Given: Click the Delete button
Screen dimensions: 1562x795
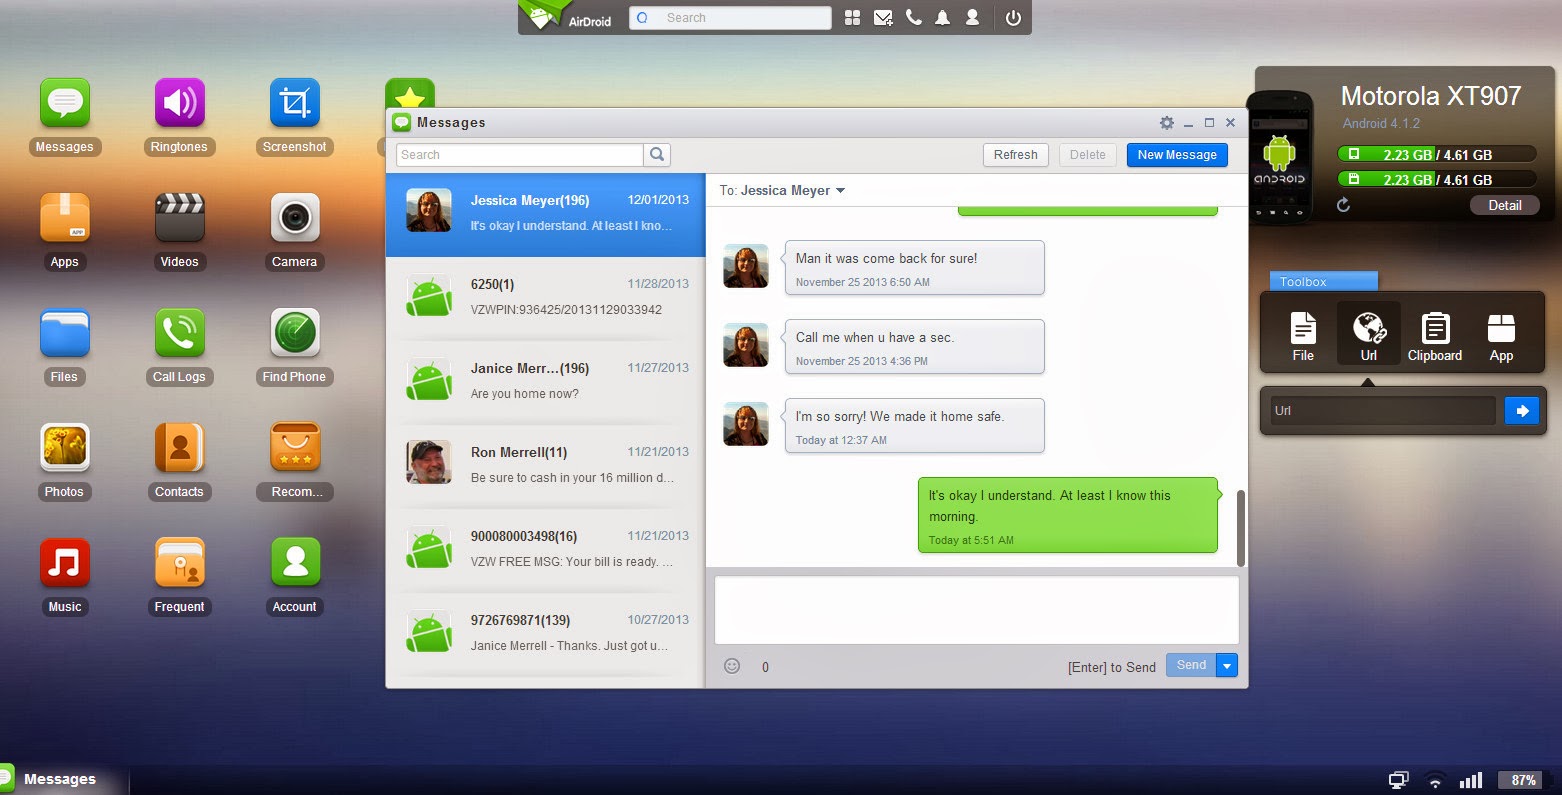Looking at the screenshot, I should pos(1088,155).
